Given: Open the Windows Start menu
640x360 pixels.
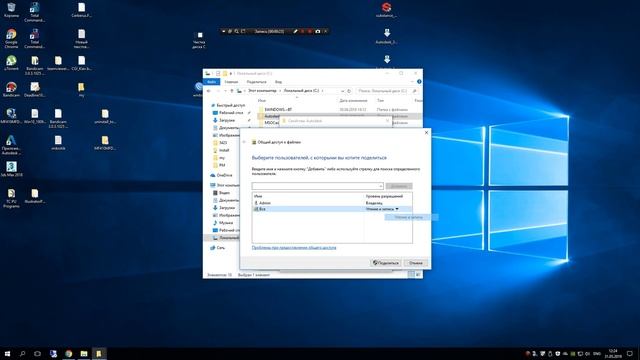Looking at the screenshot, I should click(x=7, y=353).
